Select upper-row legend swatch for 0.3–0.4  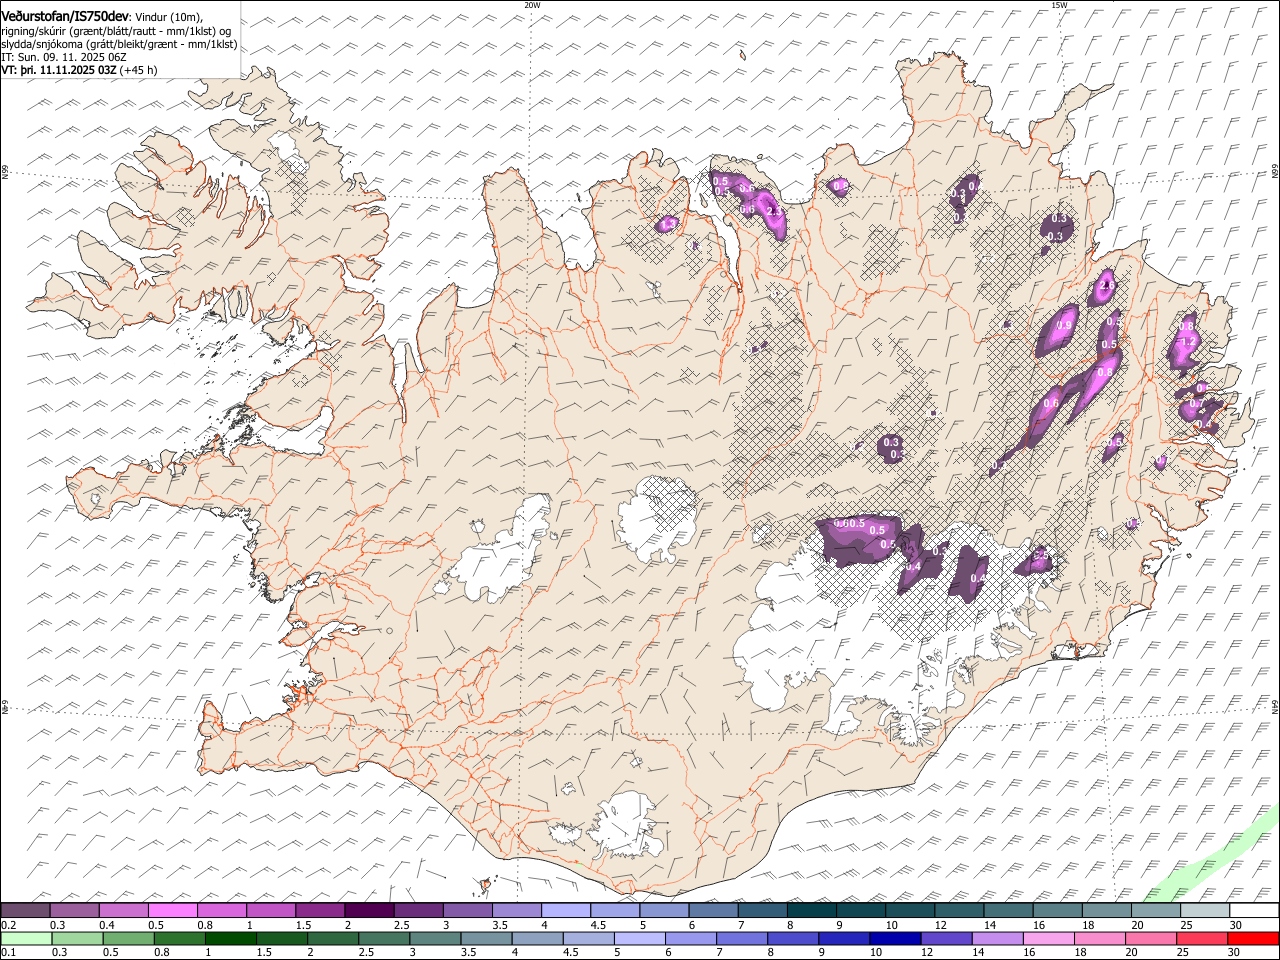pos(75,911)
